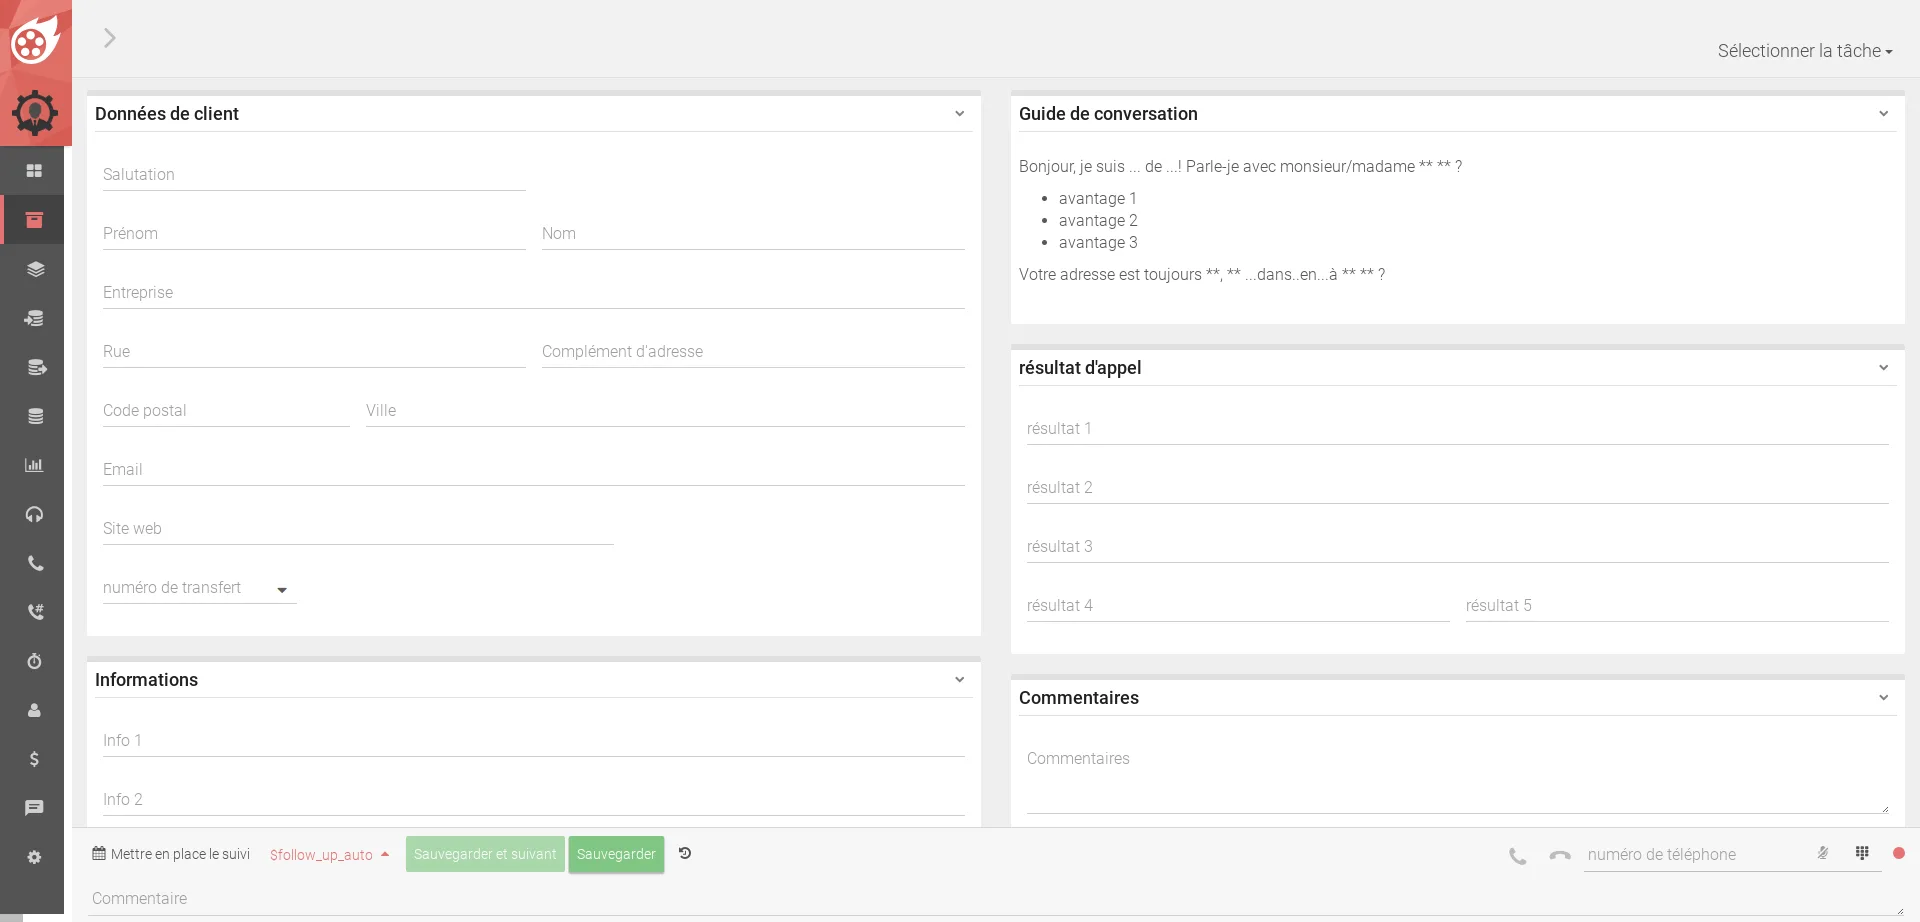Viewport: 1920px width, 922px height.
Task: Focus the résultat 2 field
Action: 1458,488
